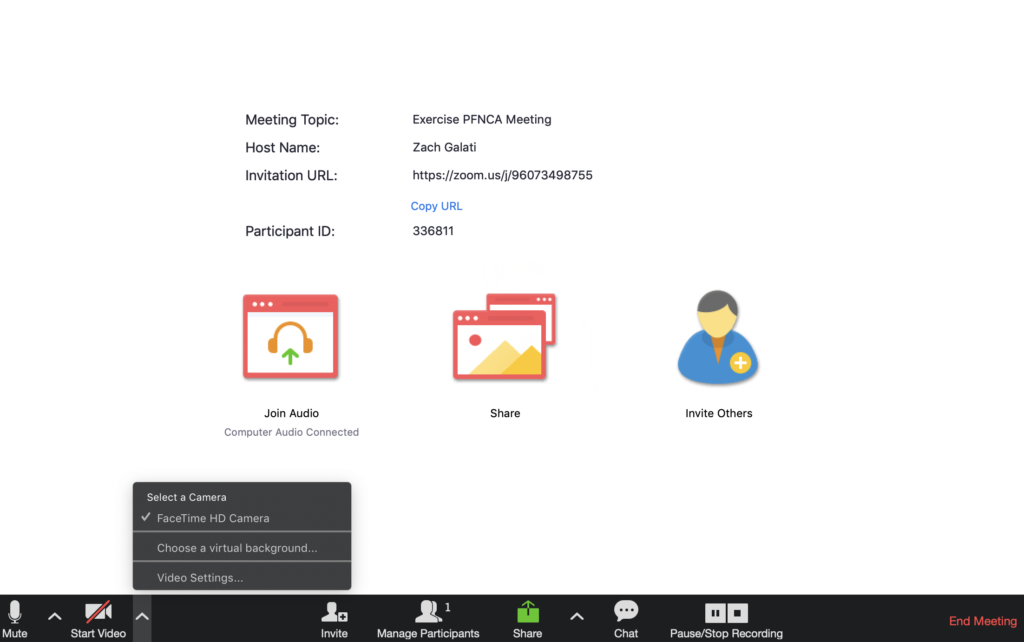Expand share options arrow next to Share
Viewport: 1024px width, 642px height.
(x=577, y=617)
